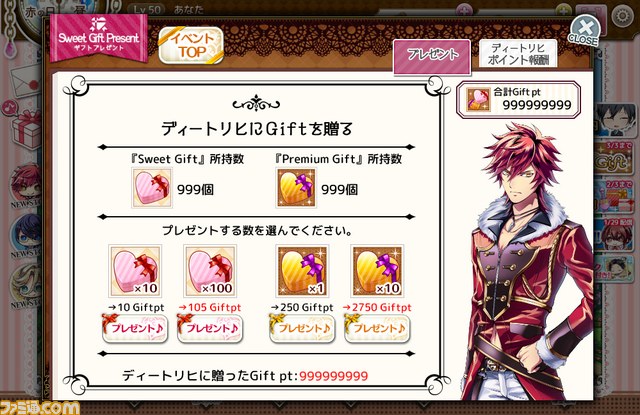The height and width of the screenshot is (415, 640).
Task: Open the settings gear icon
Action: click(x=622, y=16)
